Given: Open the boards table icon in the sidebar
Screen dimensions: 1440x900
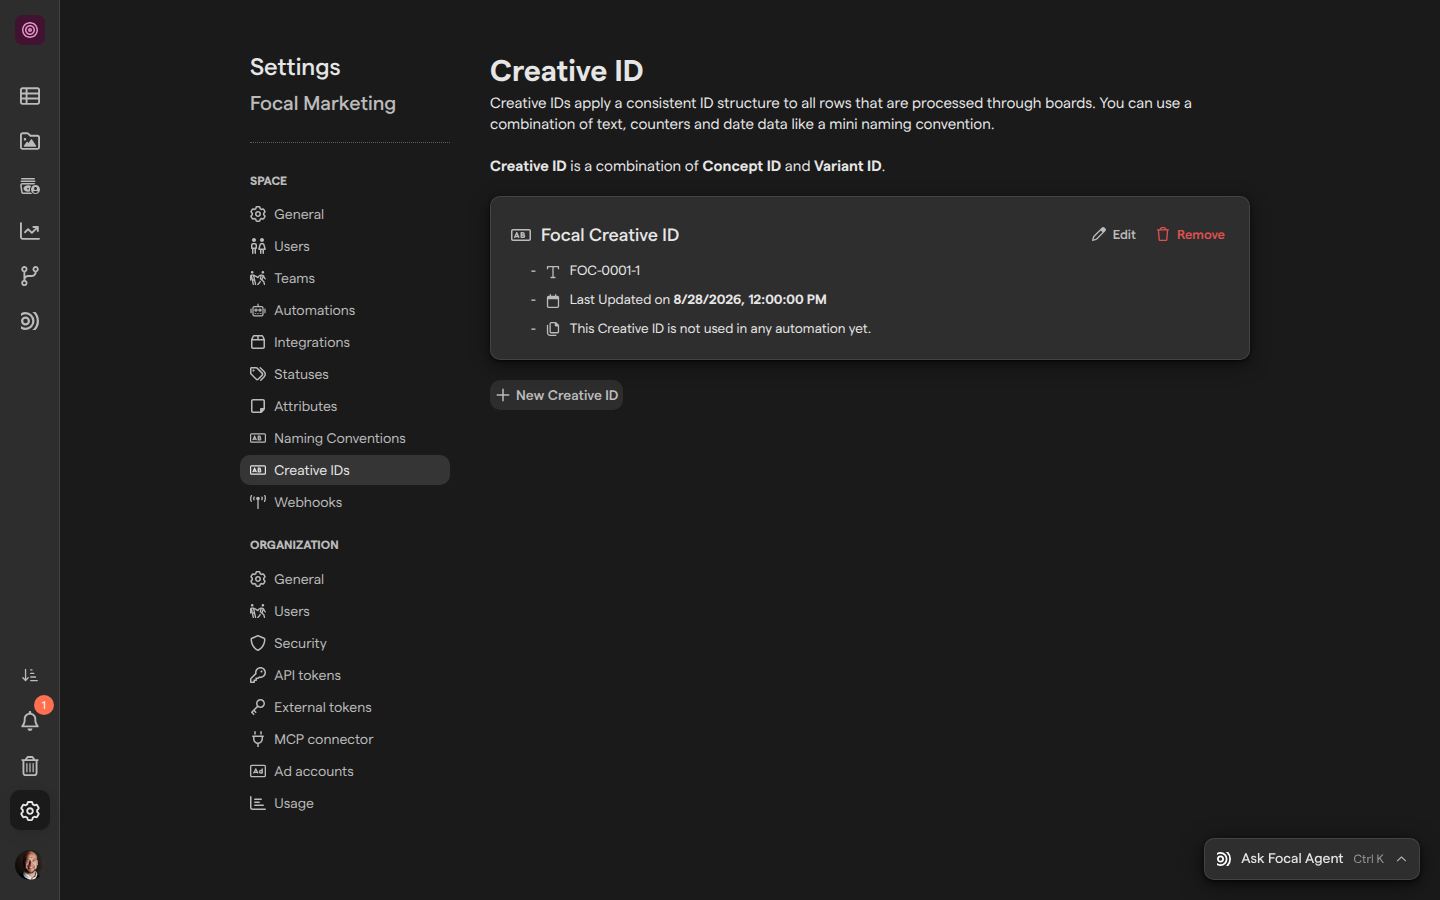Looking at the screenshot, I should point(30,96).
